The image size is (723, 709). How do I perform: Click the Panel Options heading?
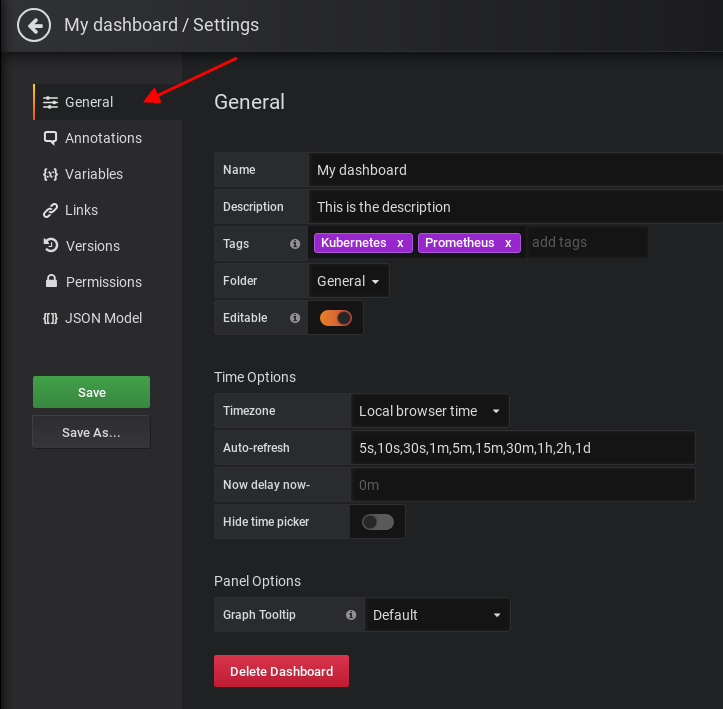pyautogui.click(x=257, y=581)
